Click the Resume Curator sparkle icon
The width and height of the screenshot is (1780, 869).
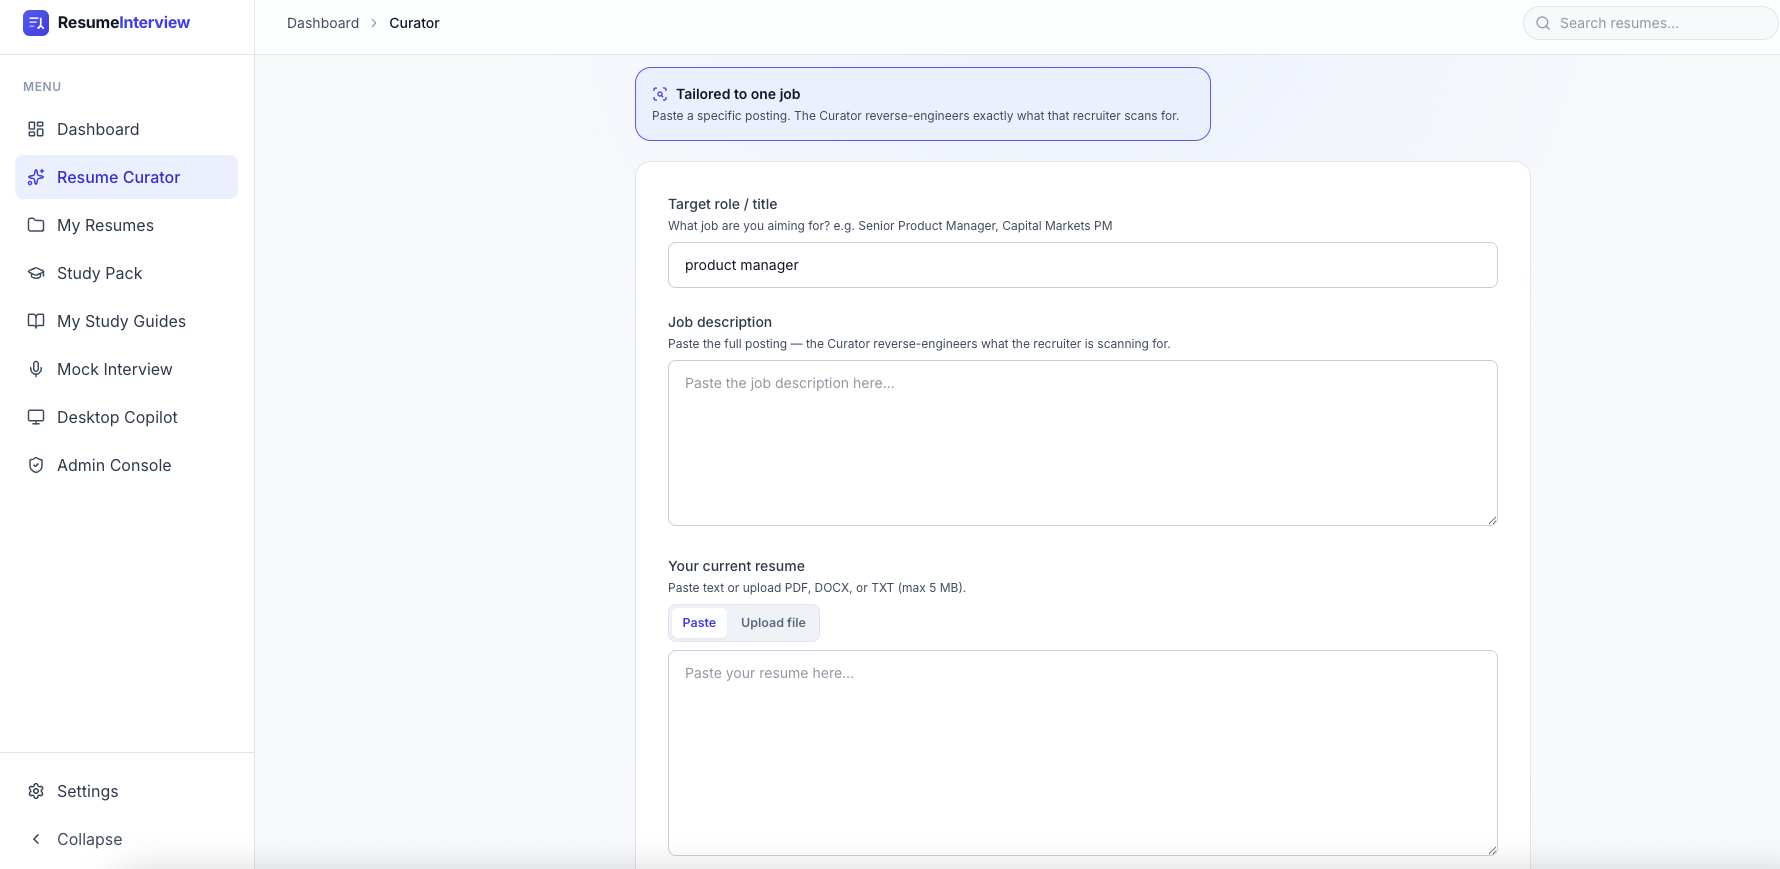pyautogui.click(x=36, y=177)
